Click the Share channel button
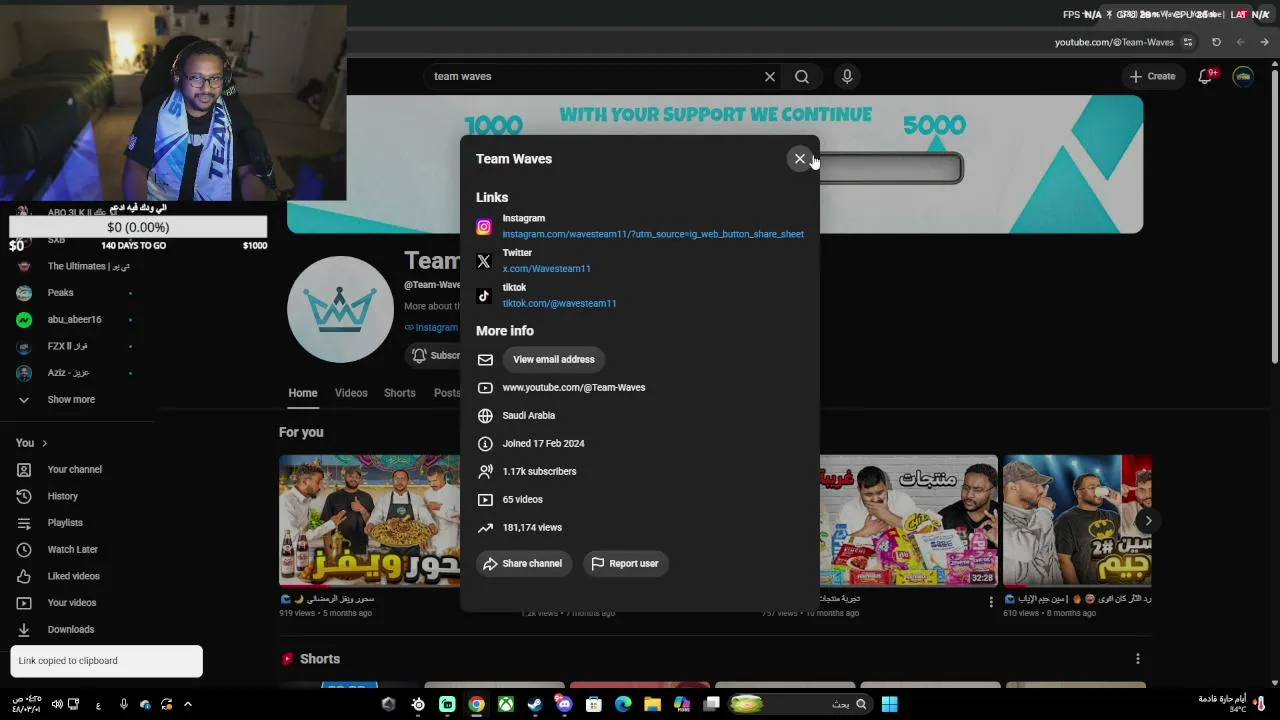The height and width of the screenshot is (720, 1280). [x=524, y=563]
